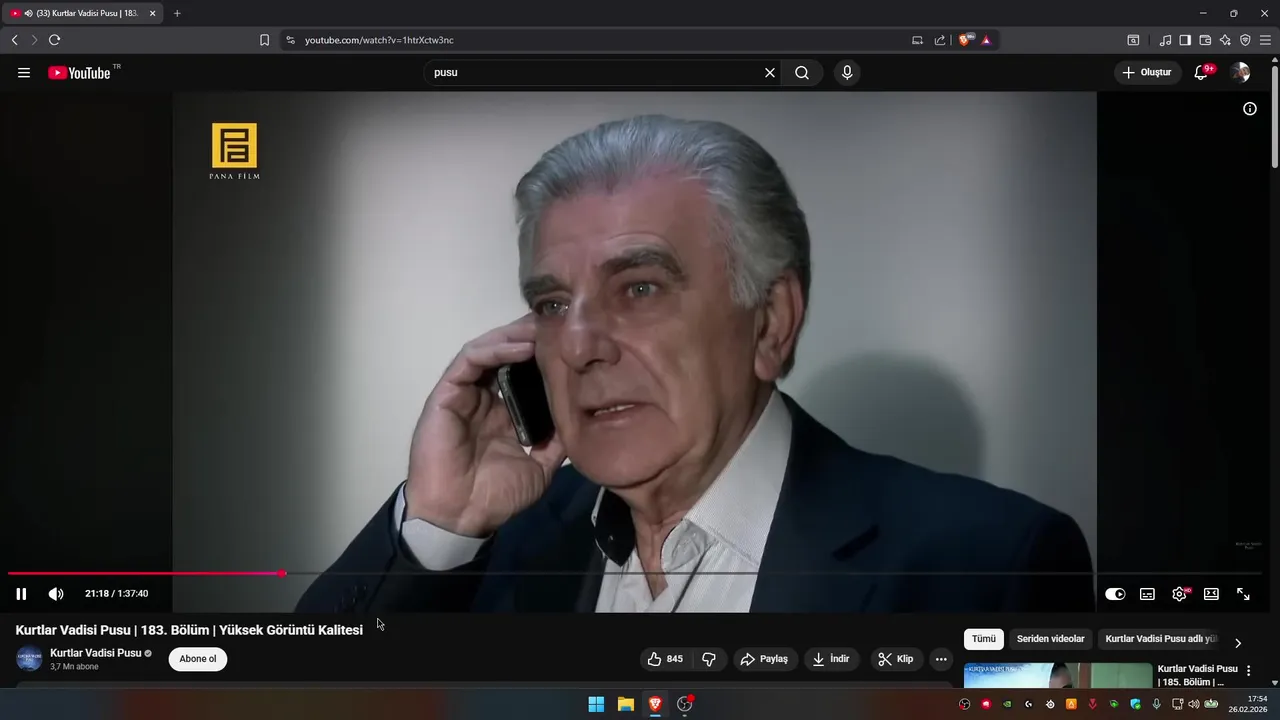
Task: Share this page from address bar
Action: tap(940, 40)
